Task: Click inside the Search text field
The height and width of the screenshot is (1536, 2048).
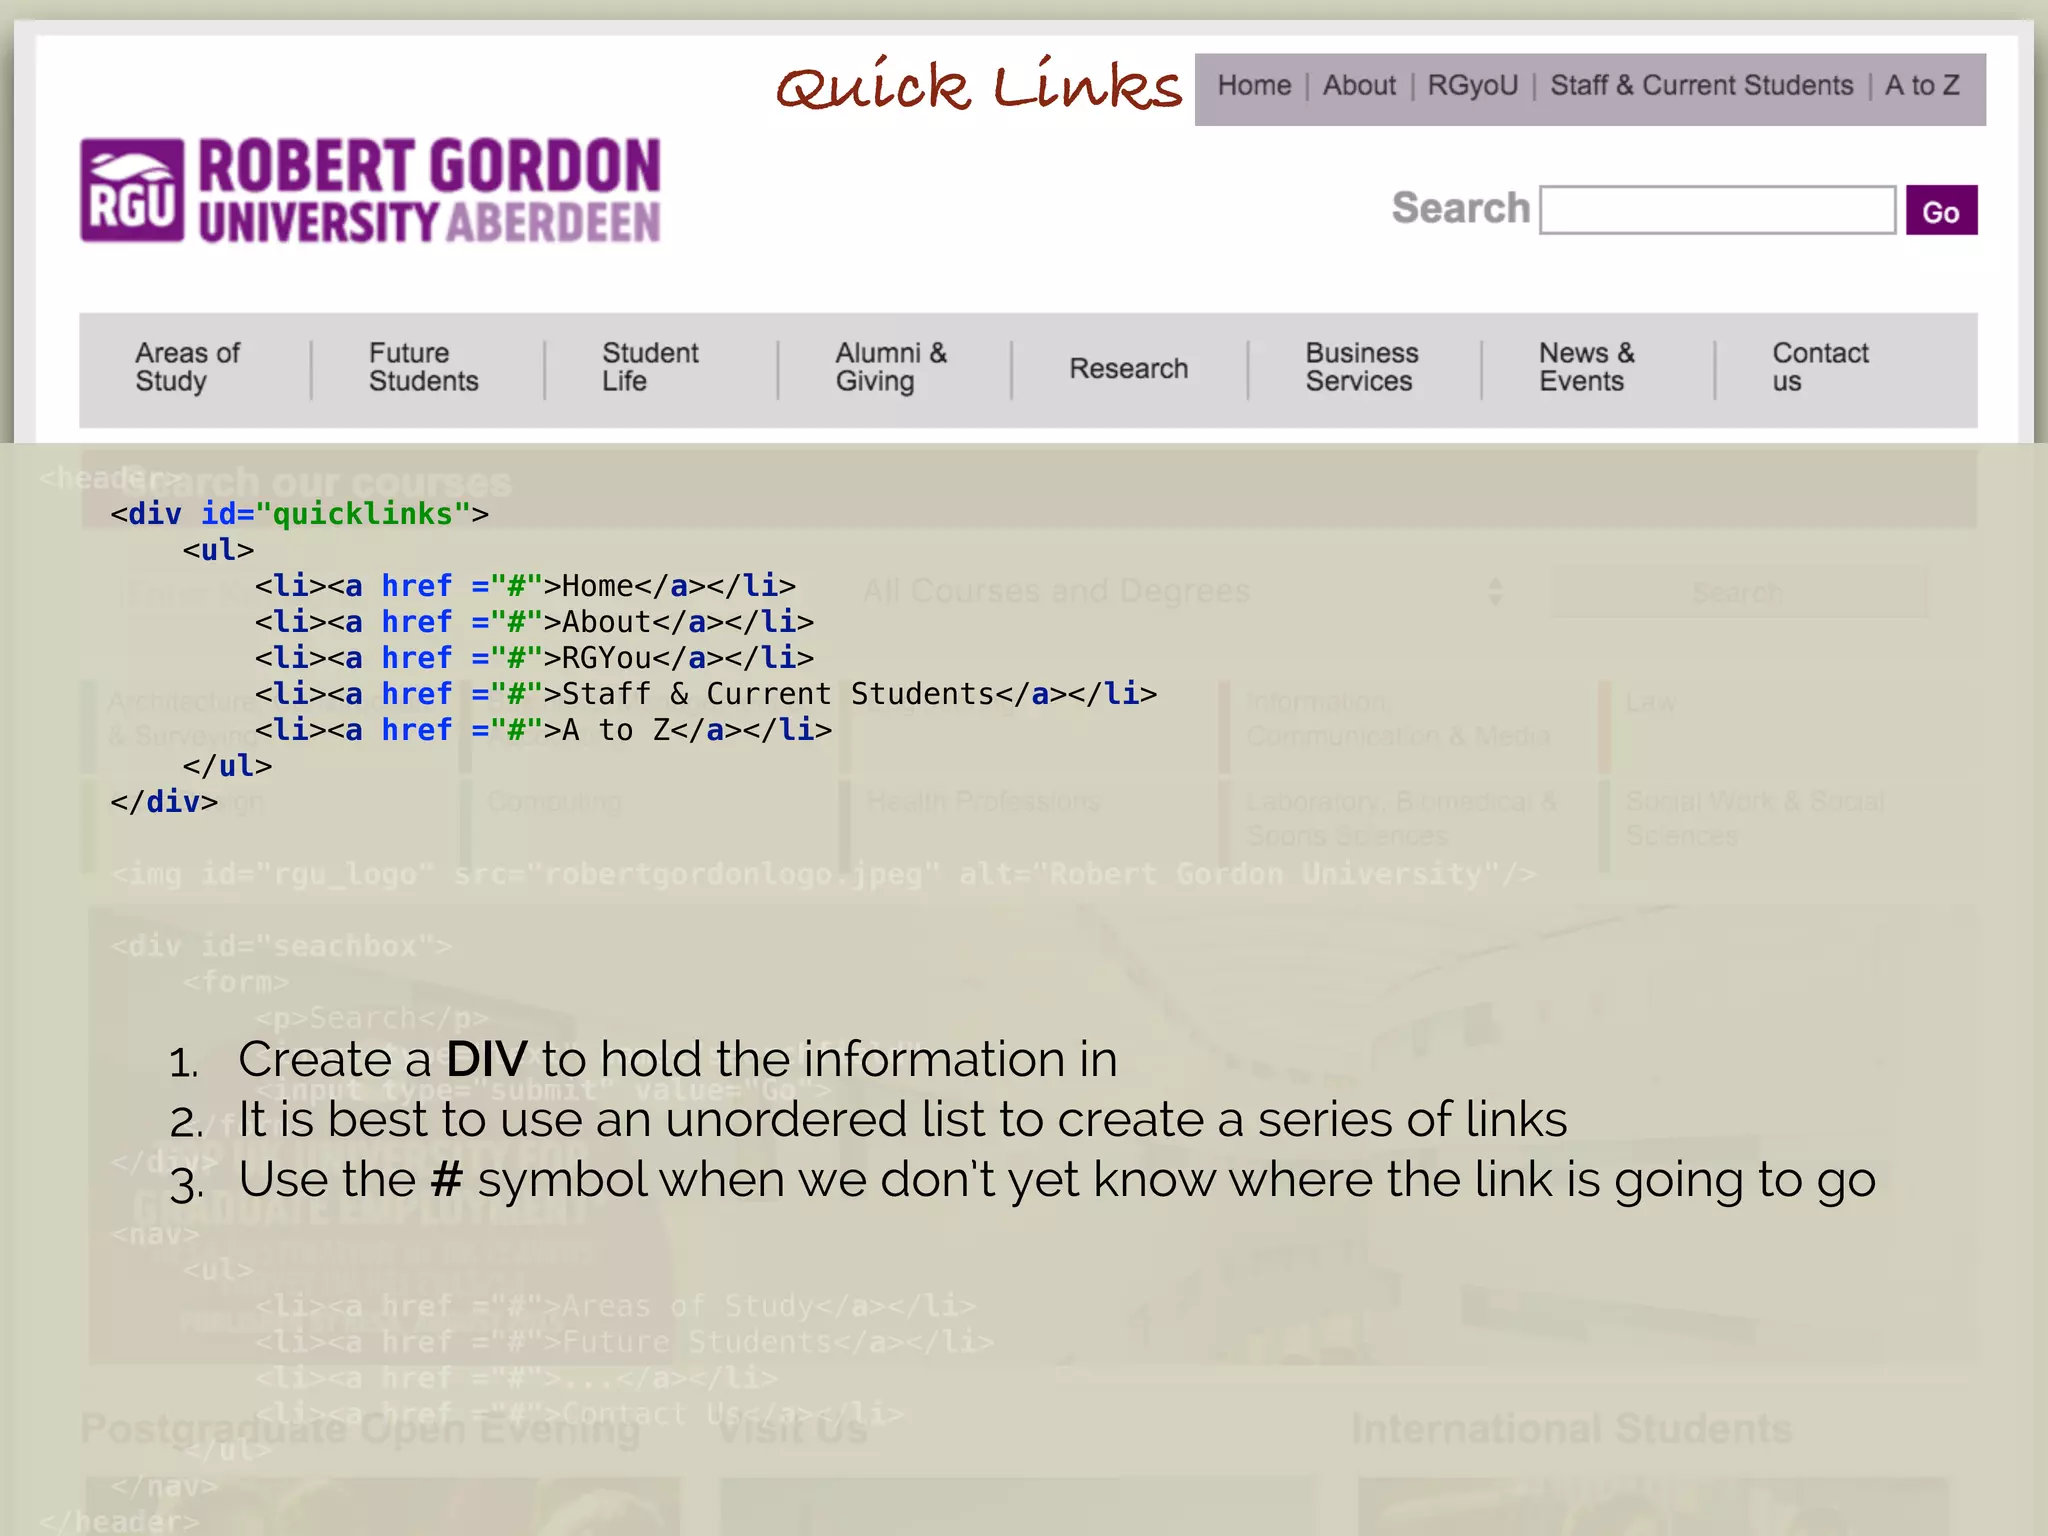Action: click(x=1716, y=210)
